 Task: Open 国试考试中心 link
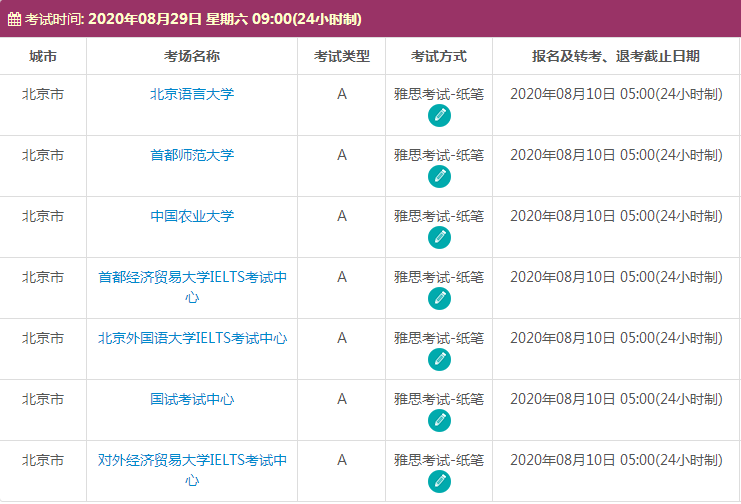coord(192,399)
